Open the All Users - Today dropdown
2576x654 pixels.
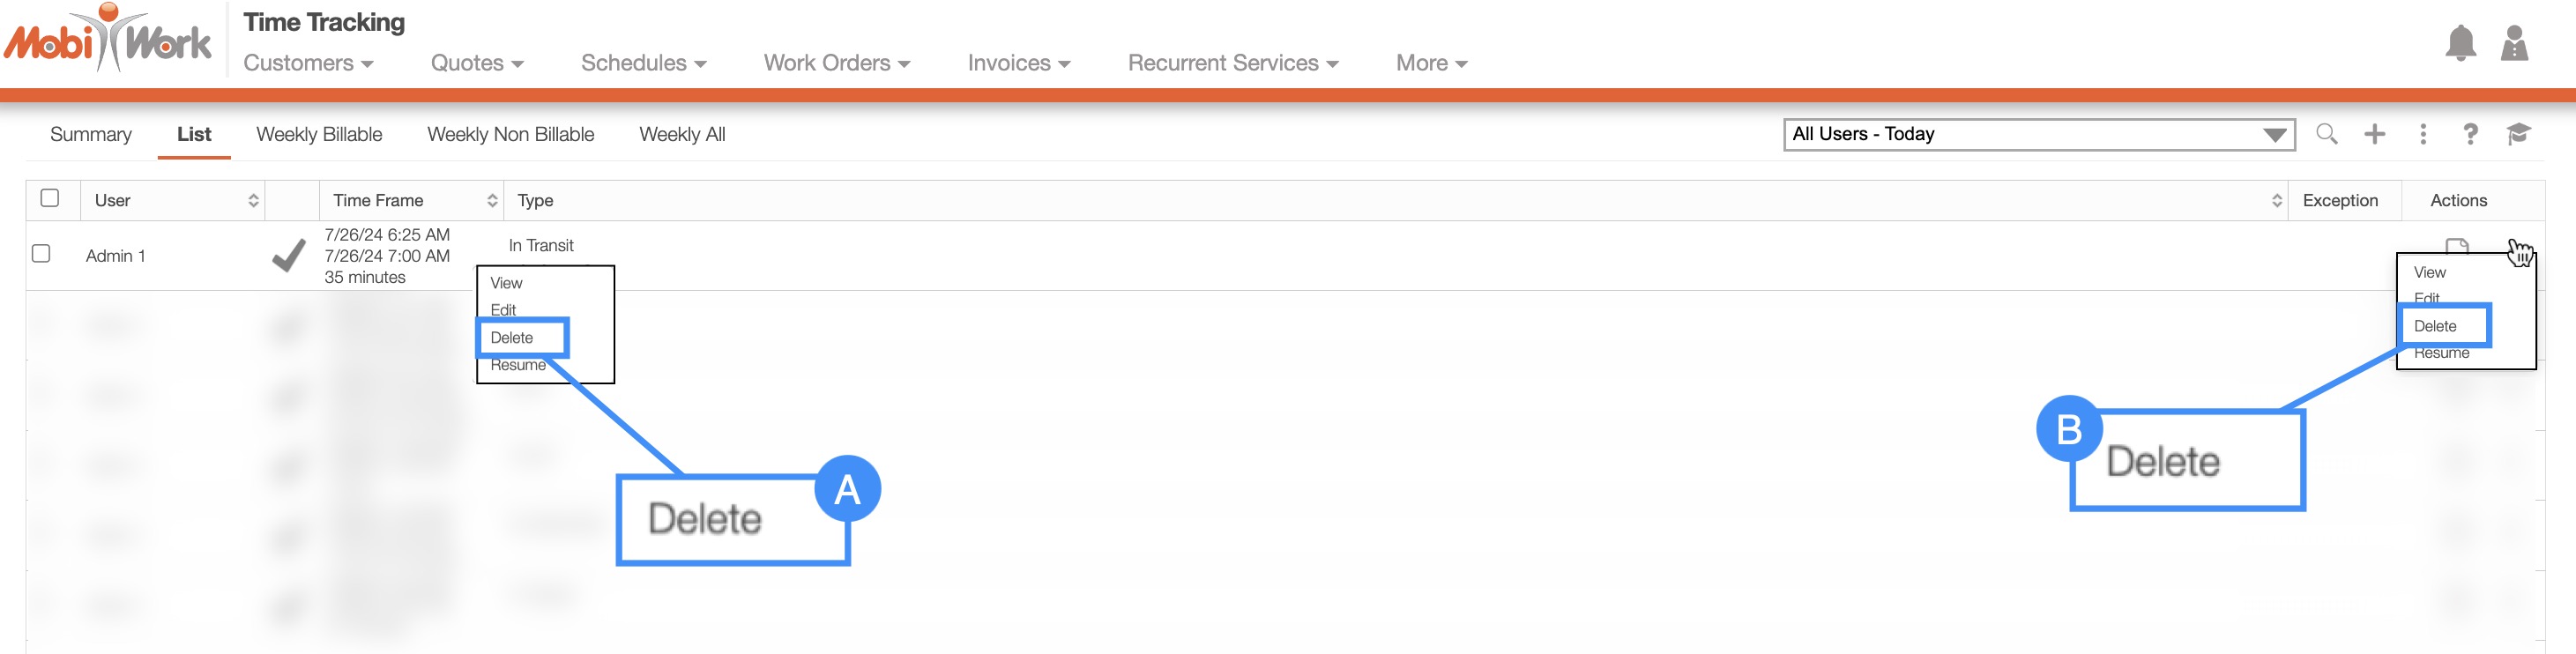click(2037, 134)
